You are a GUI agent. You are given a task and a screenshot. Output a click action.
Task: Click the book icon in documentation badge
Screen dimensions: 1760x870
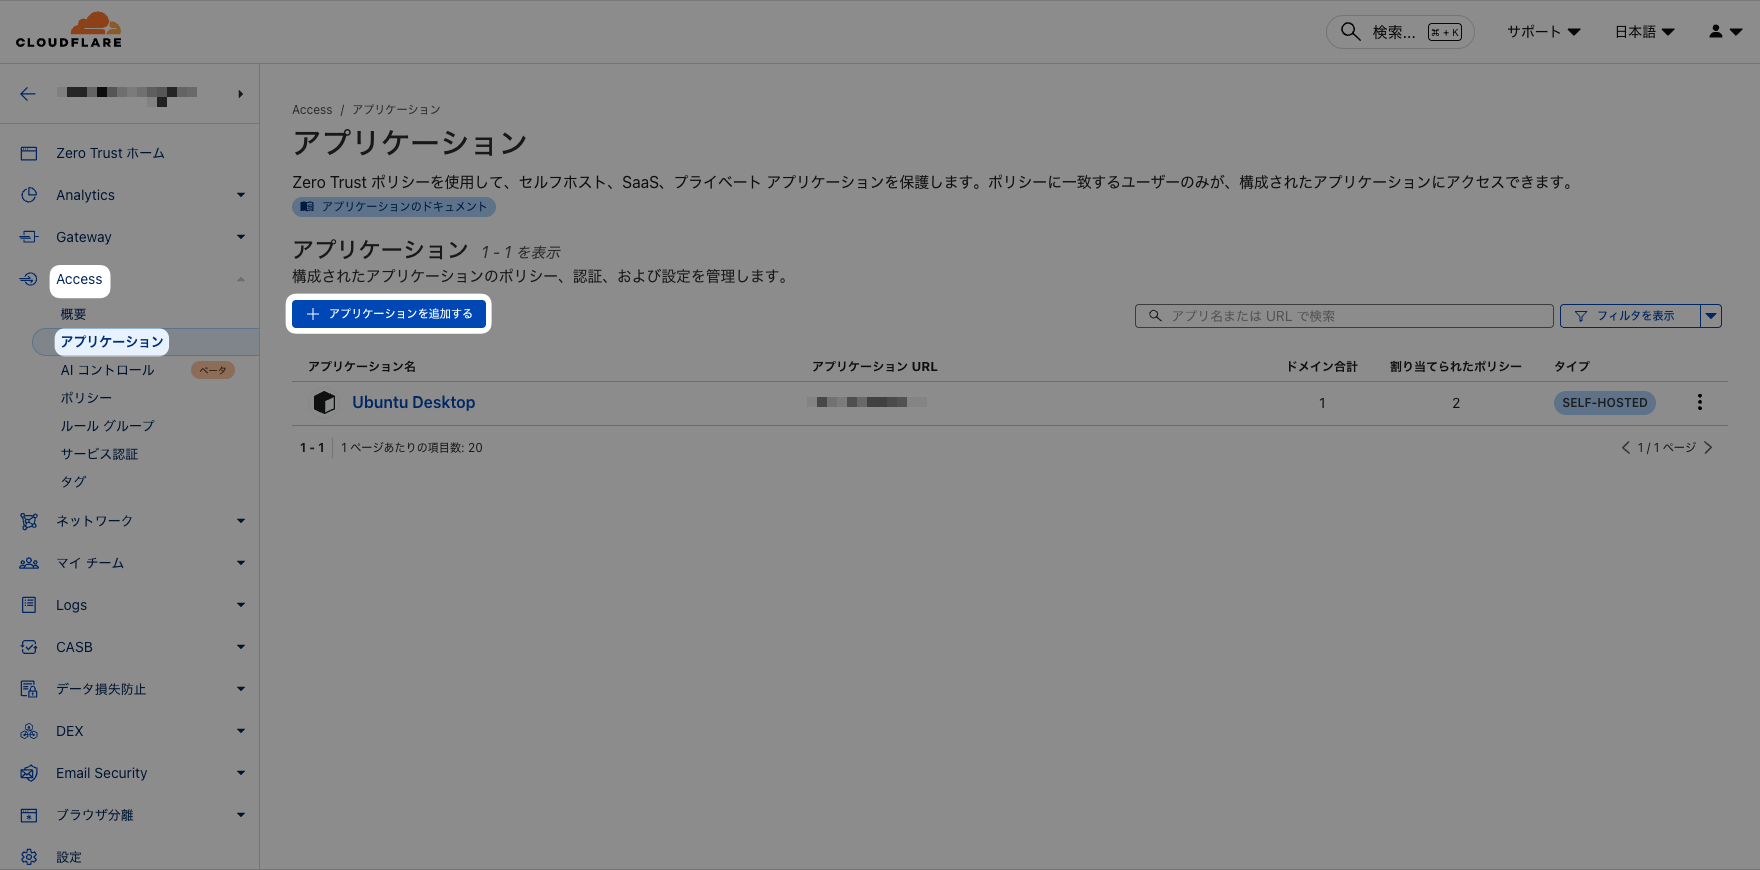coord(307,207)
